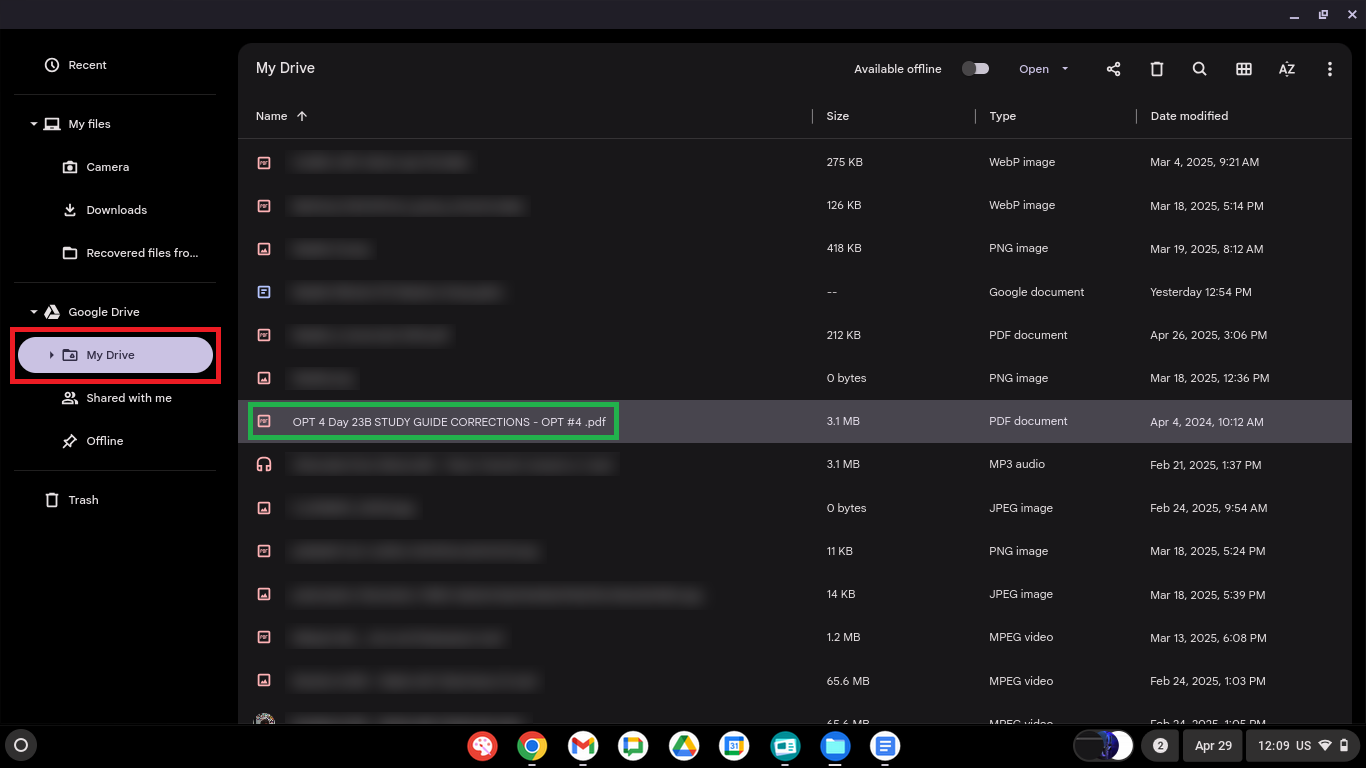Open the Trash folder
This screenshot has width=1366, height=768.
(x=83, y=500)
